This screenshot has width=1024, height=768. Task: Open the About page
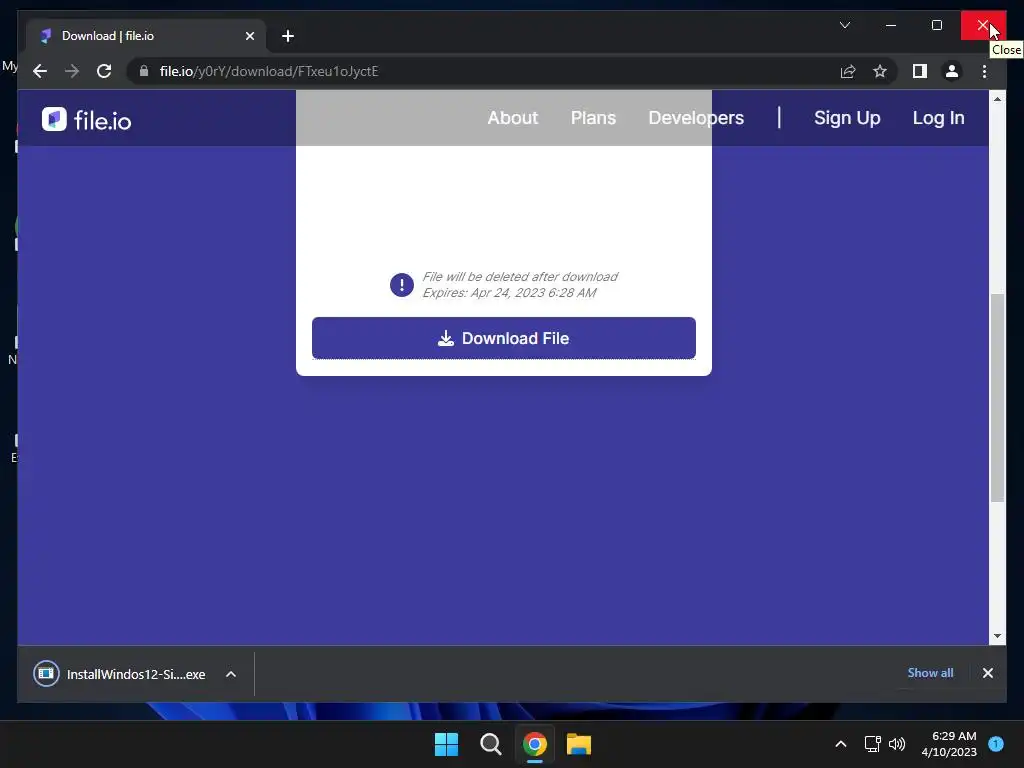tap(513, 118)
